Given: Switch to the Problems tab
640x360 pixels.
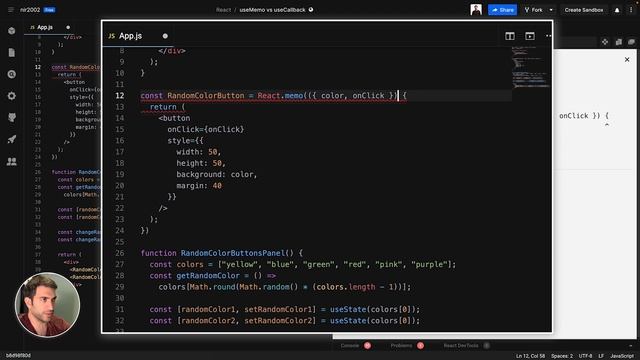Looking at the screenshot, I should (x=401, y=346).
